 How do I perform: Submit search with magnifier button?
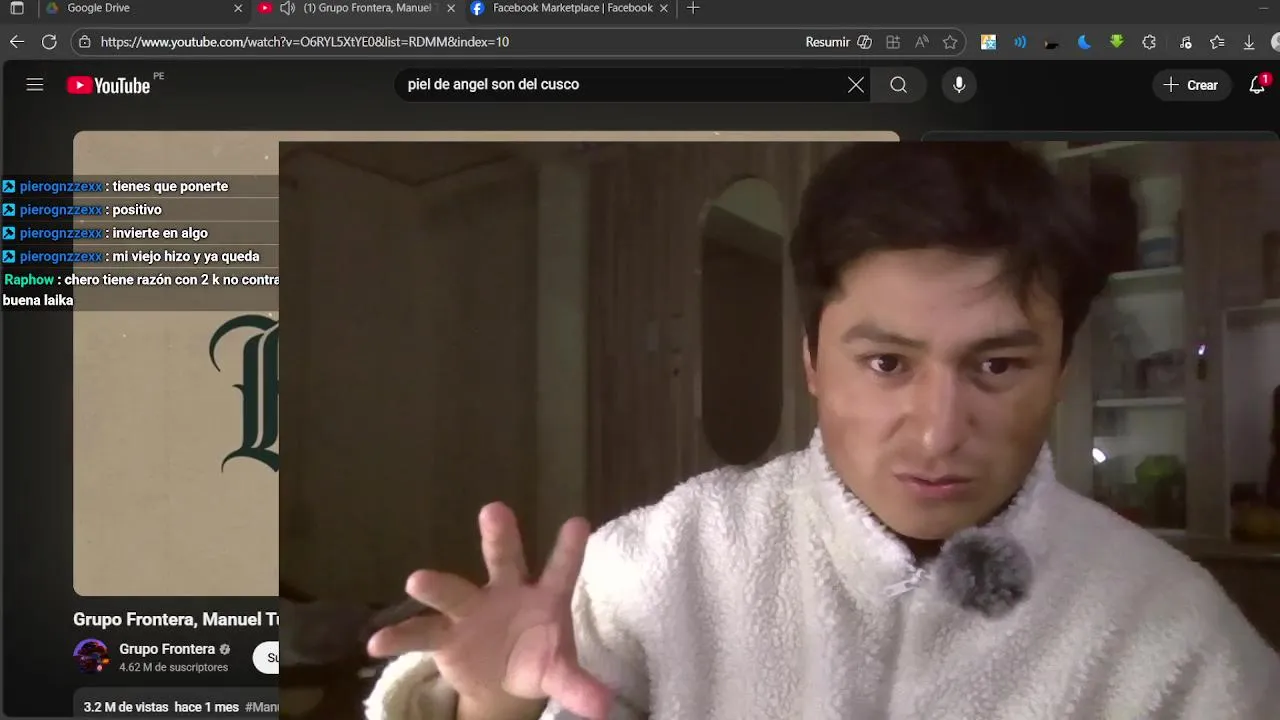(x=898, y=85)
